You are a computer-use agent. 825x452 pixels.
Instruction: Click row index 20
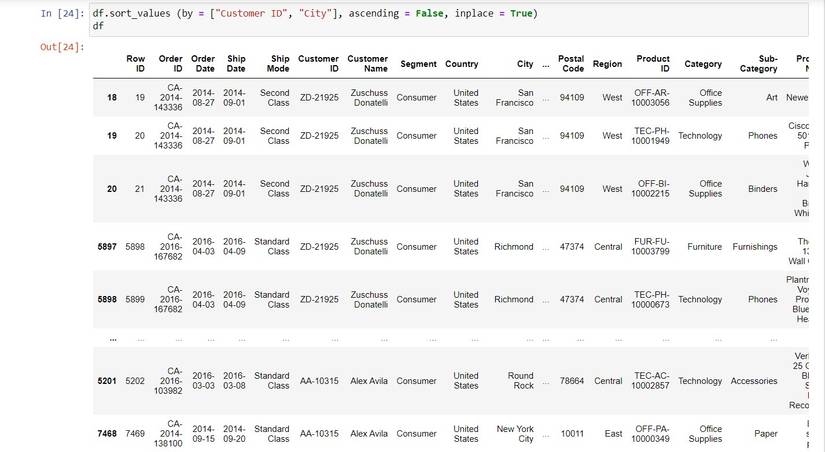[112, 189]
